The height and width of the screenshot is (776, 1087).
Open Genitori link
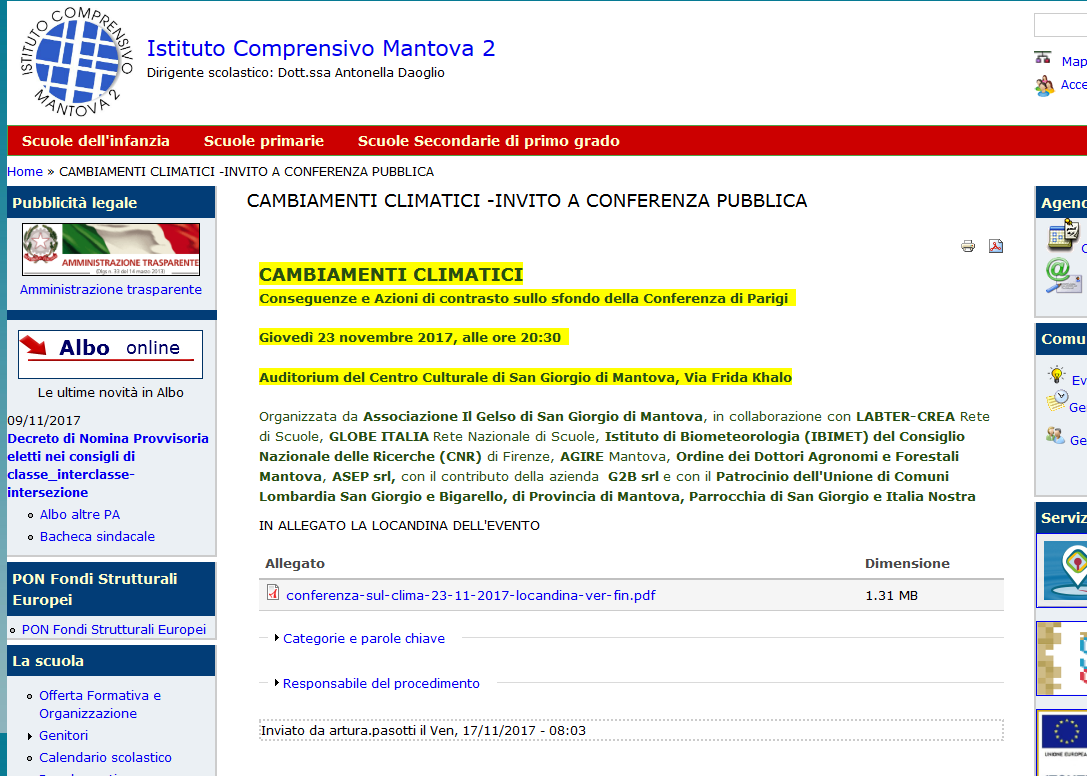[63, 735]
